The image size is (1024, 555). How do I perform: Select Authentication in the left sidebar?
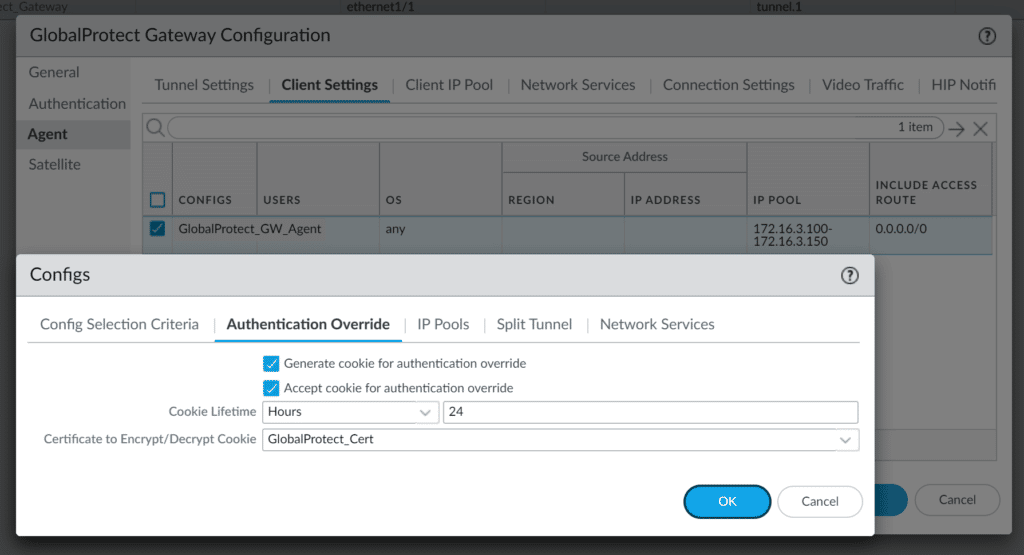[77, 104]
